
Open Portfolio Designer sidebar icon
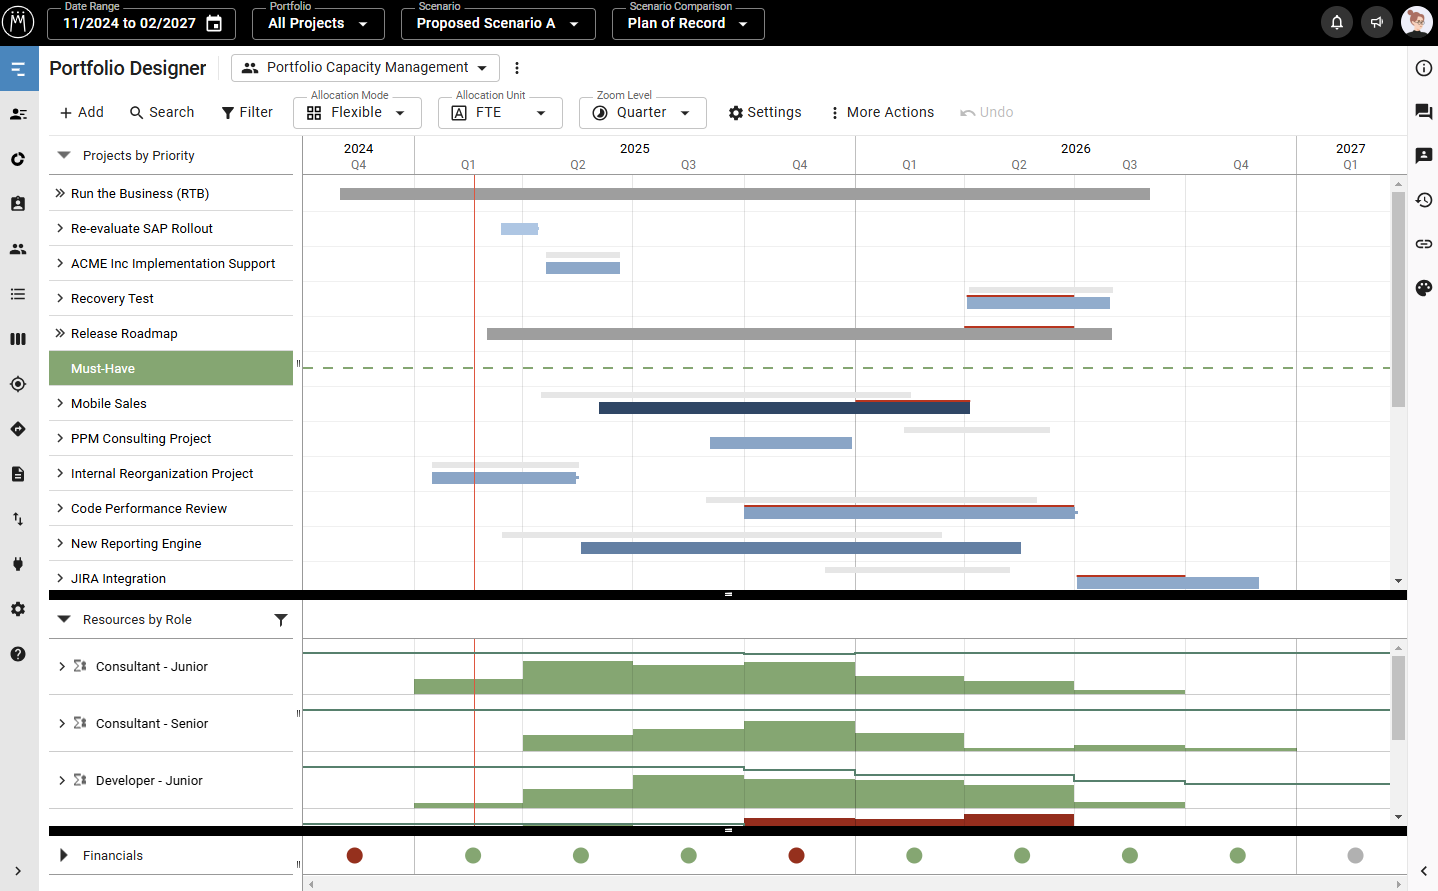18,69
